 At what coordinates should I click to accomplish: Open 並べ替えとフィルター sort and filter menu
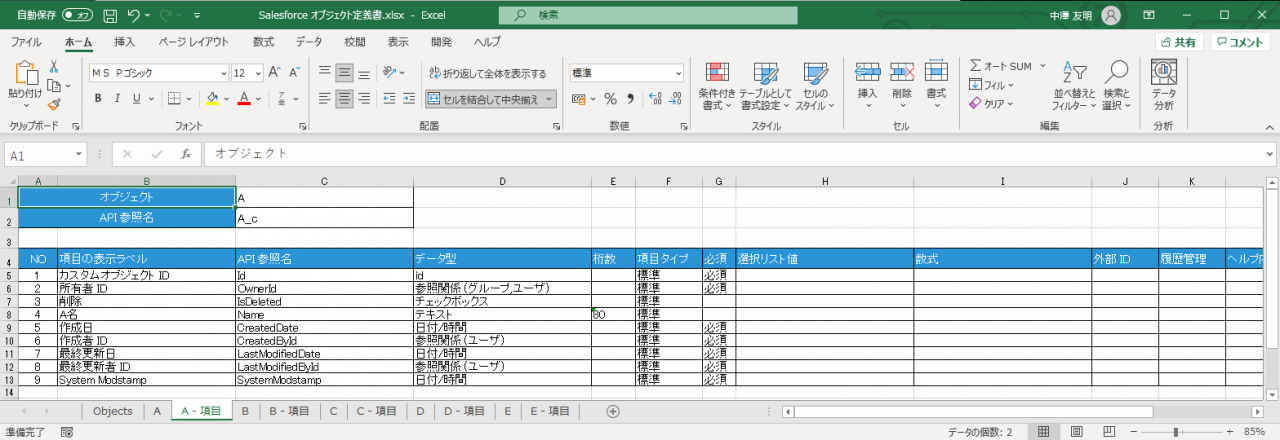[1074, 85]
